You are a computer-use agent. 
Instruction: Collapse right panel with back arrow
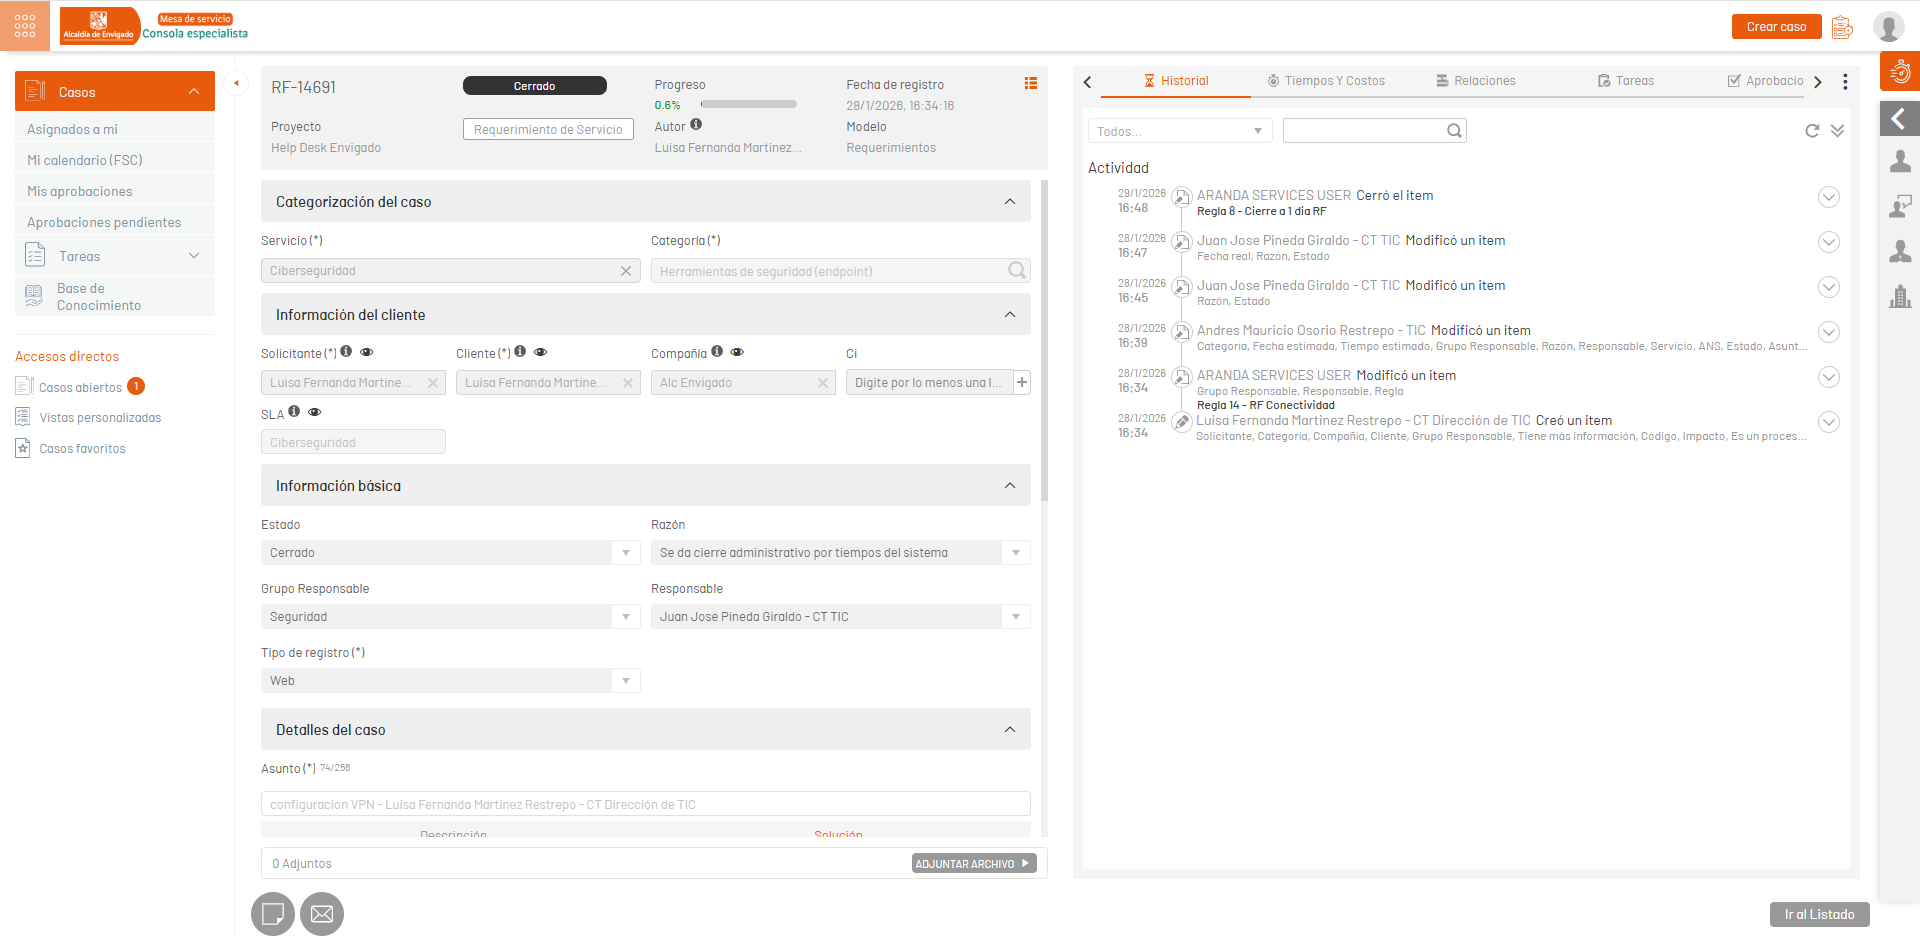click(x=1900, y=119)
